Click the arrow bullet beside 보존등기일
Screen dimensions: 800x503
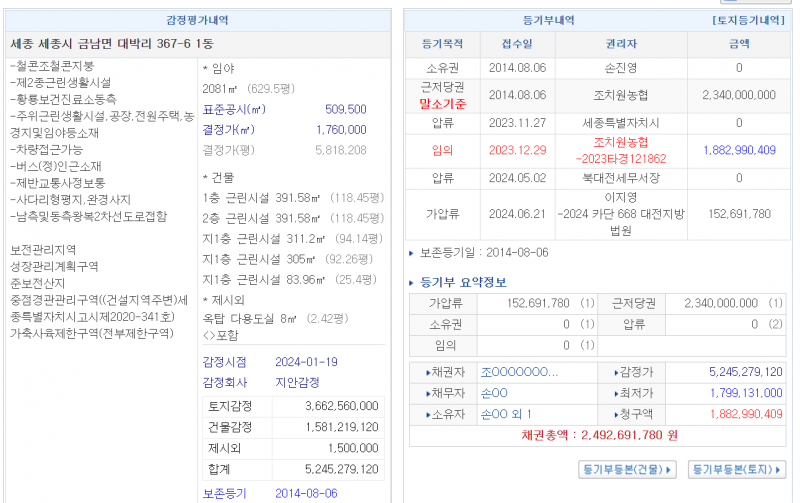412,253
